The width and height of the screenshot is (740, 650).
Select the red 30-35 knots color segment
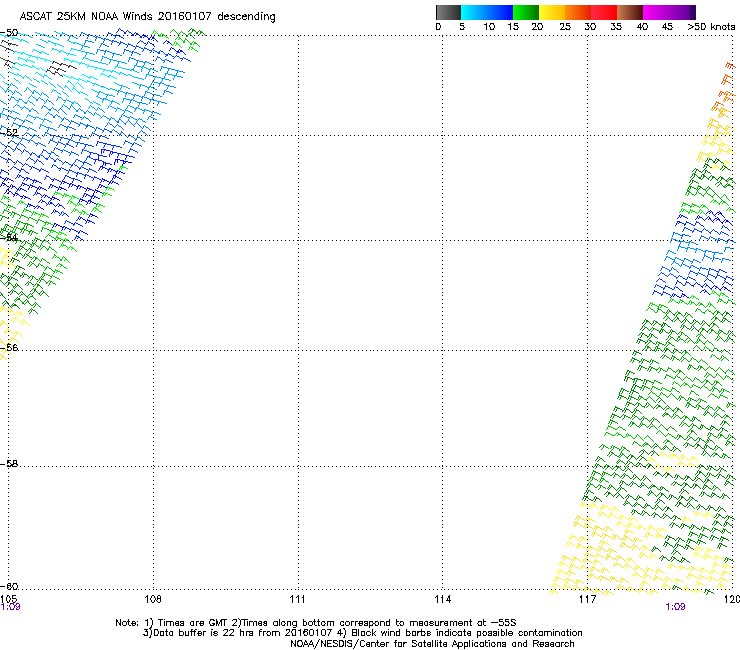point(604,12)
